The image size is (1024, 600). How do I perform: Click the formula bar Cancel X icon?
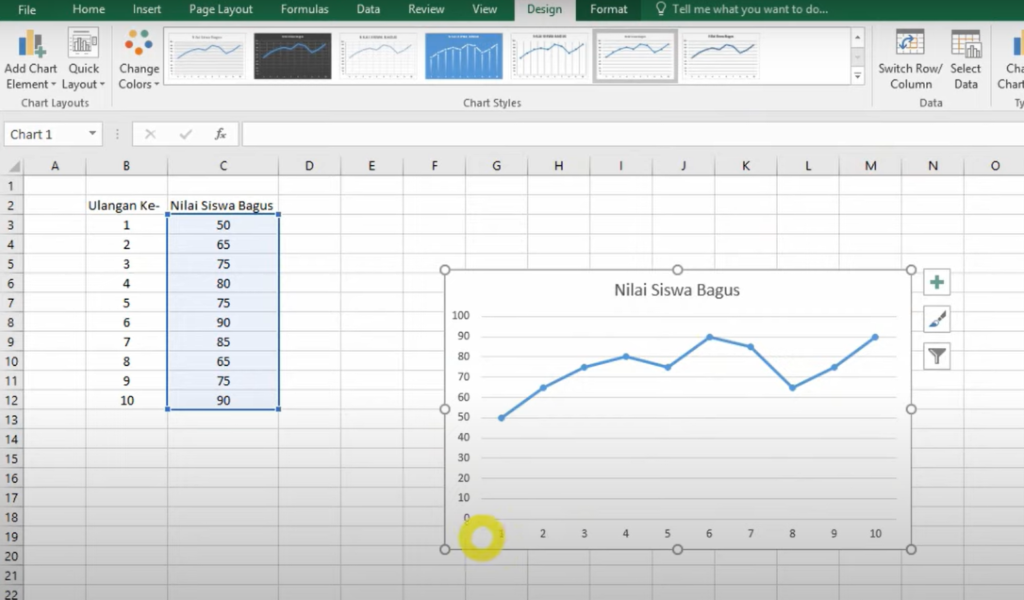pos(150,134)
